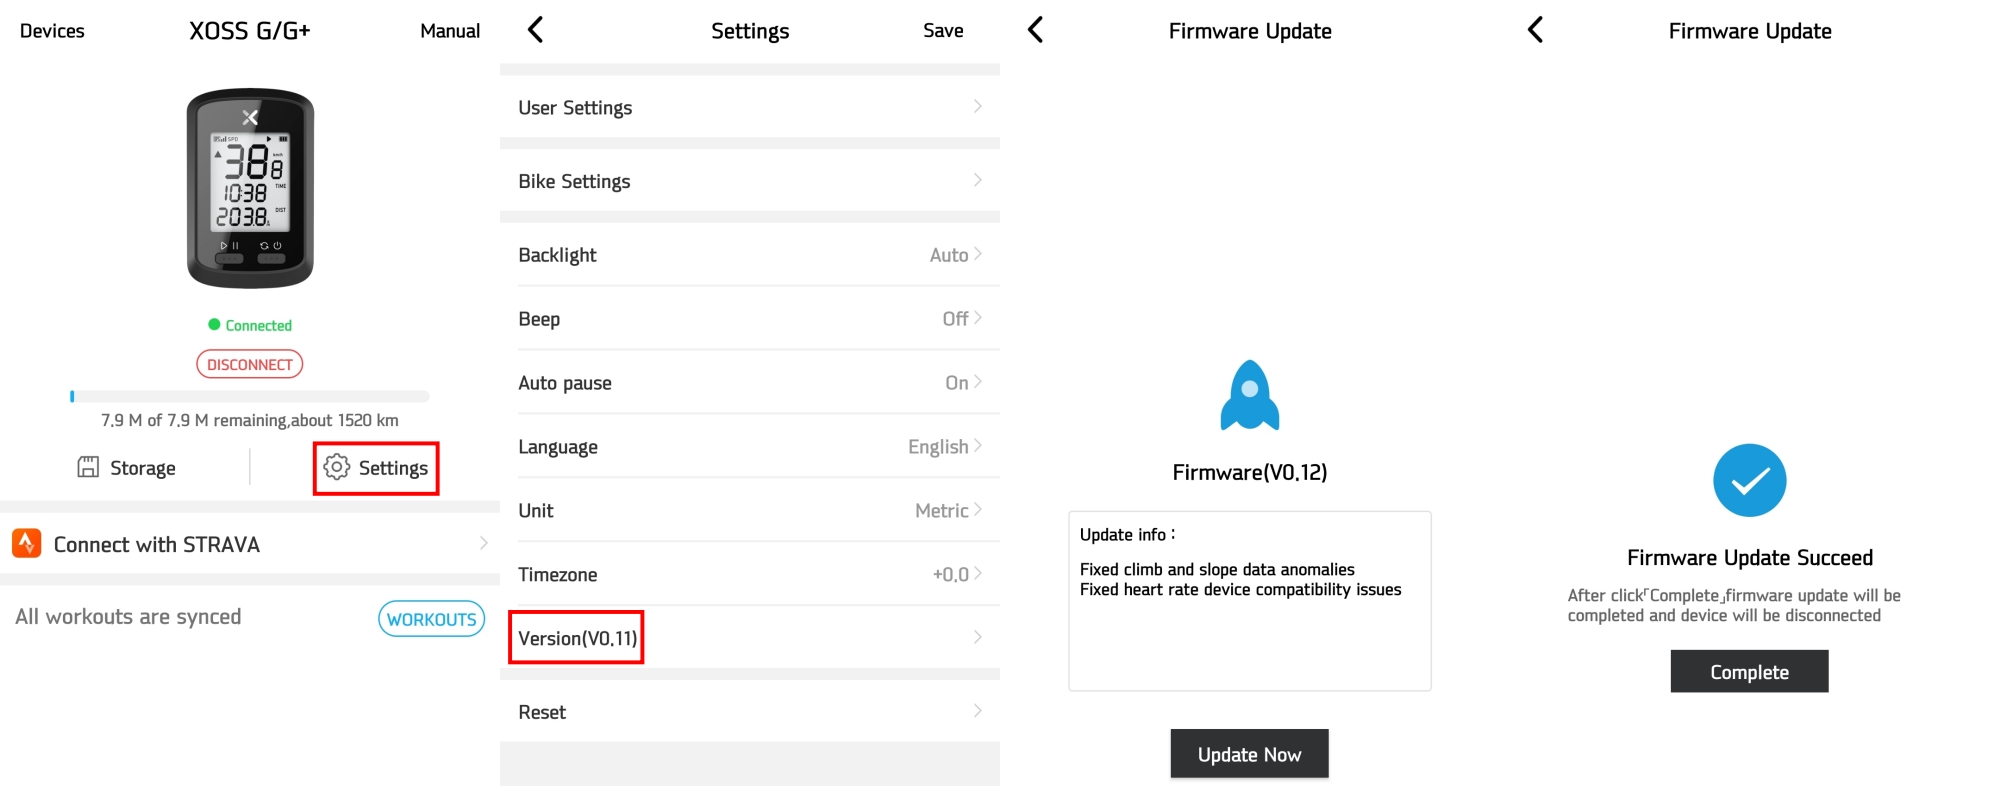2000x786 pixels.
Task: Tap the blue rocket firmware icon
Action: coord(1250,395)
